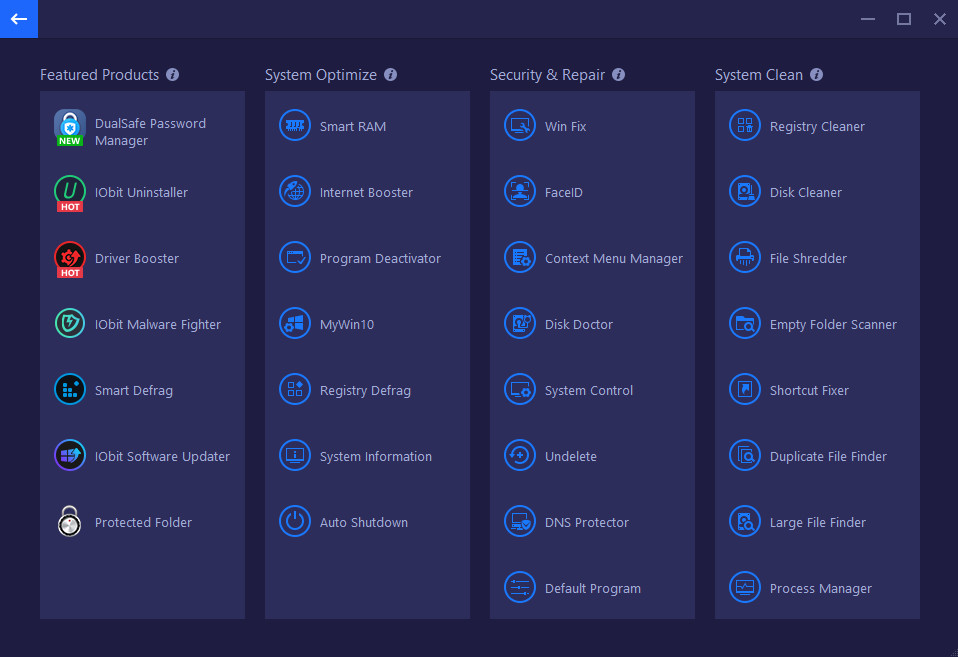Image resolution: width=958 pixels, height=657 pixels.
Task: Launch Internet Booster icon
Action: [294, 191]
